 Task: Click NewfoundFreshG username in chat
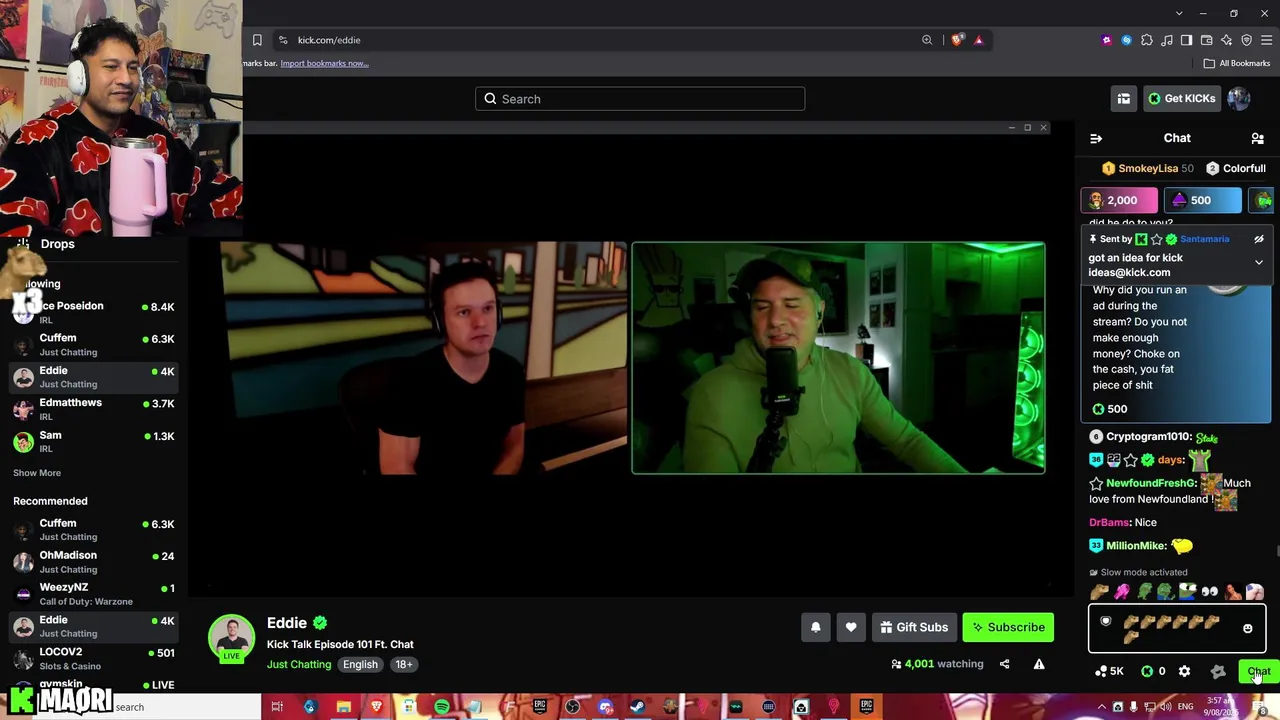point(1151,483)
